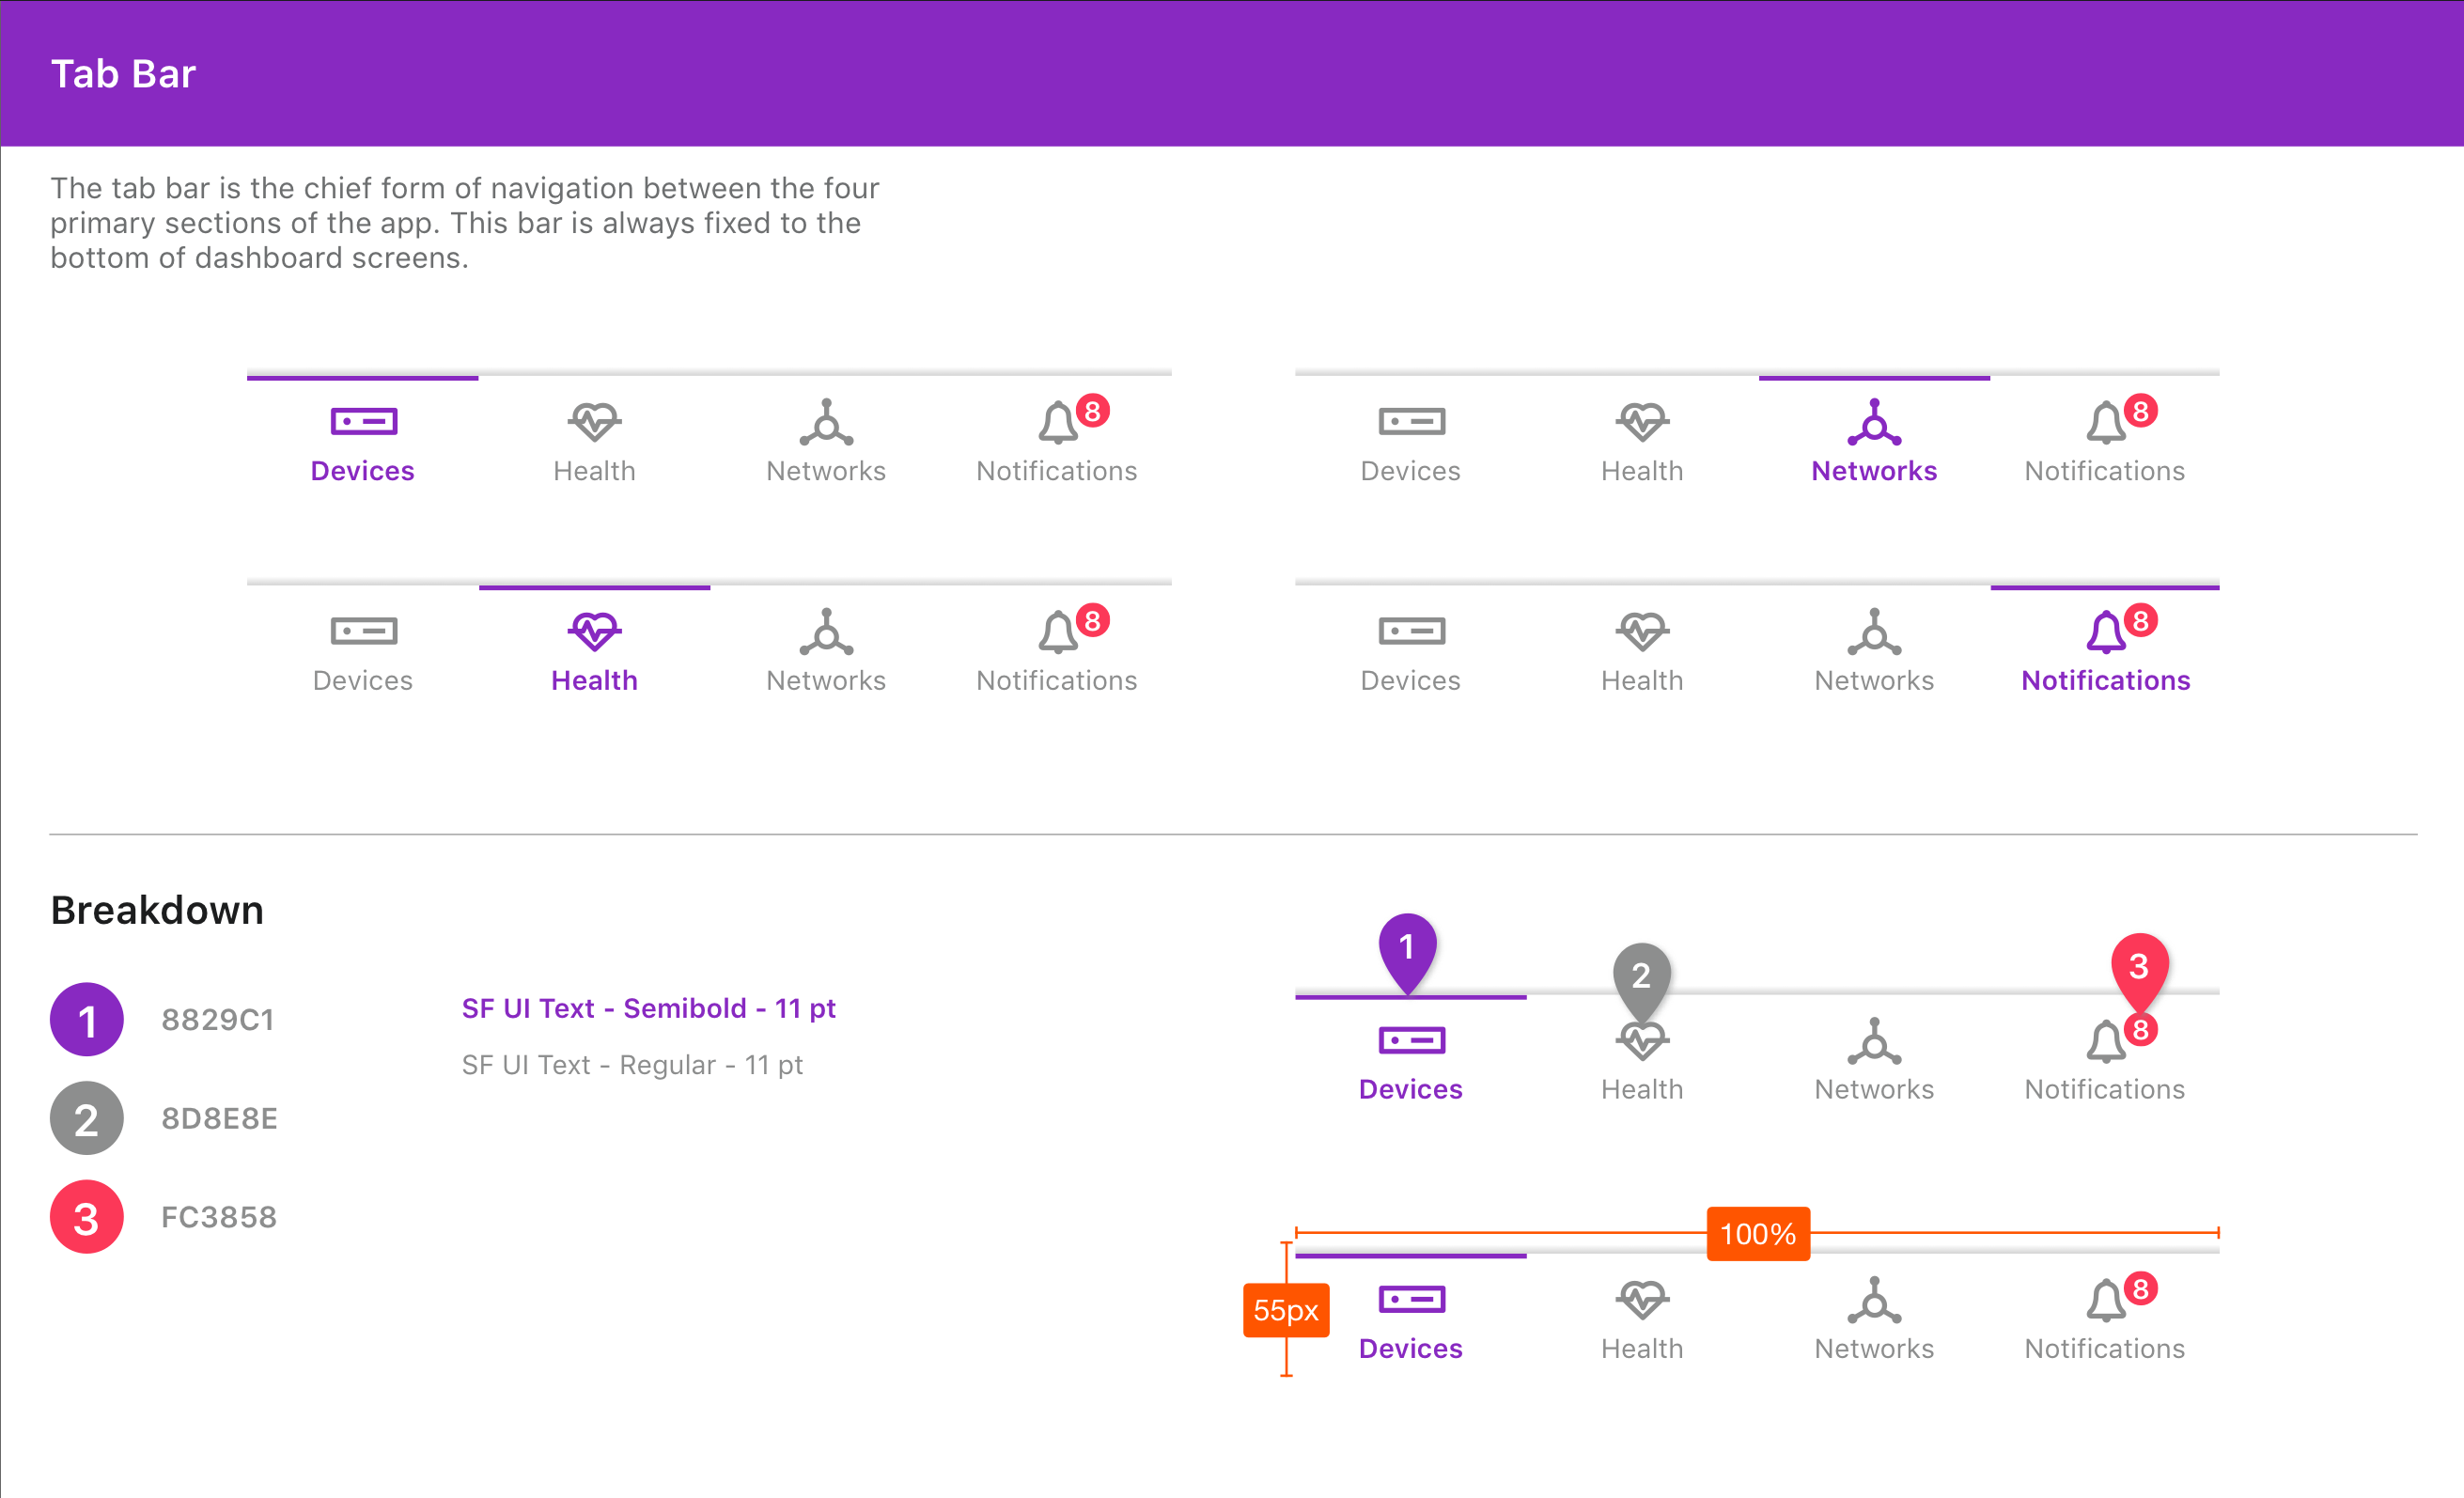Click the bell icon under the red pin 3
Viewport: 2464px width, 1498px height.
click(x=2106, y=1041)
